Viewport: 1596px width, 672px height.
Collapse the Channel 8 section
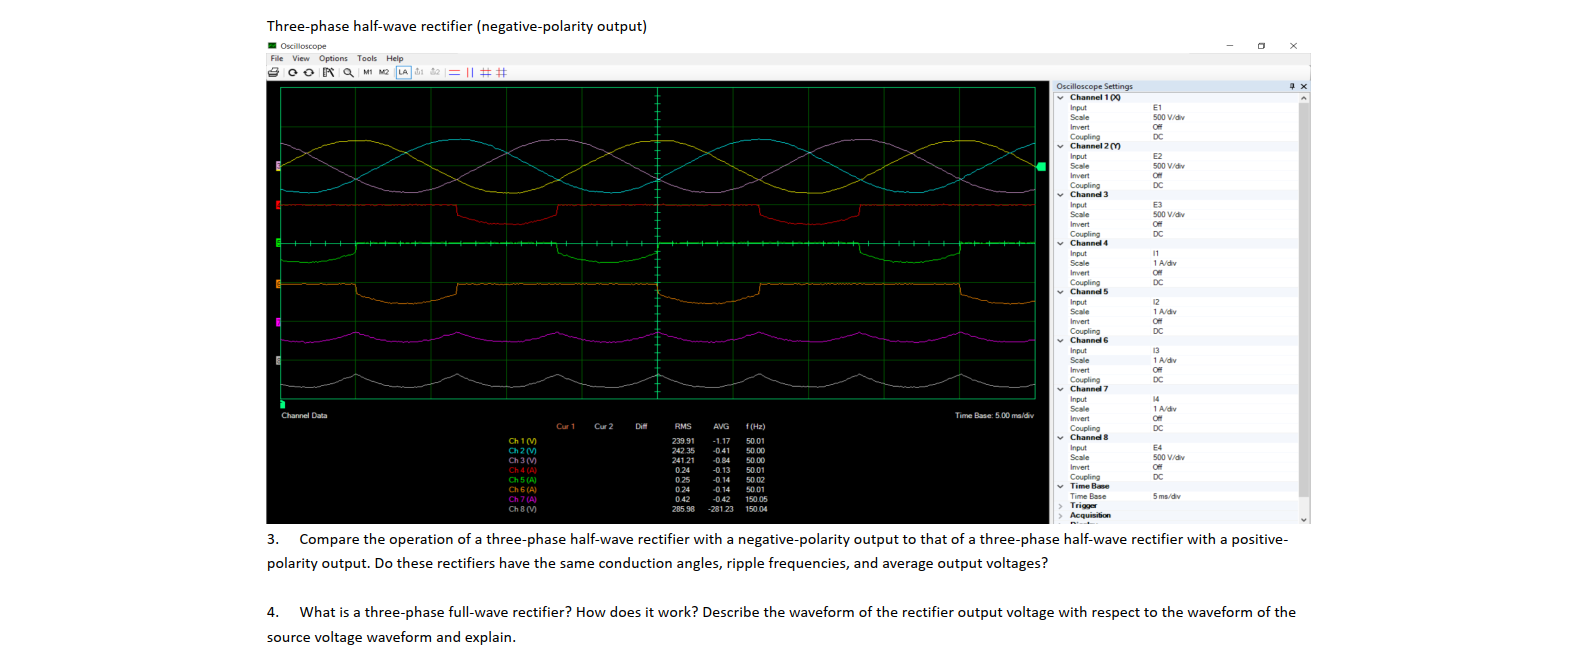click(1061, 437)
